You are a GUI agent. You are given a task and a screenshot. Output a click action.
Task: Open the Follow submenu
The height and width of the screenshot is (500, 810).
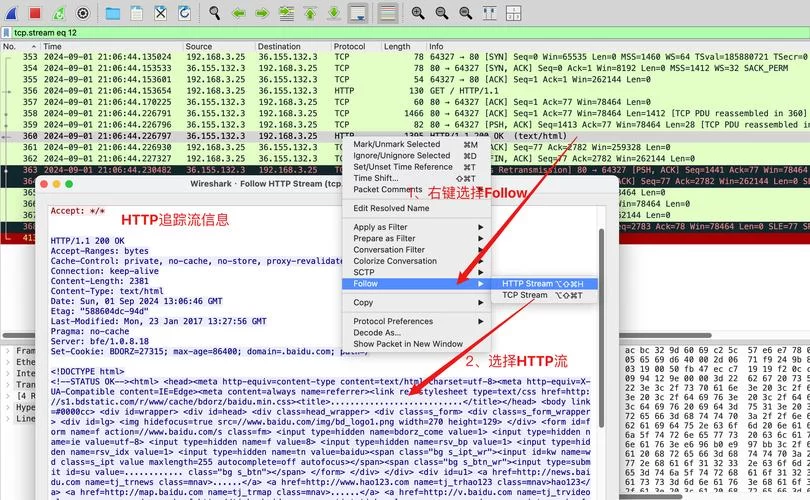[x=416, y=284]
